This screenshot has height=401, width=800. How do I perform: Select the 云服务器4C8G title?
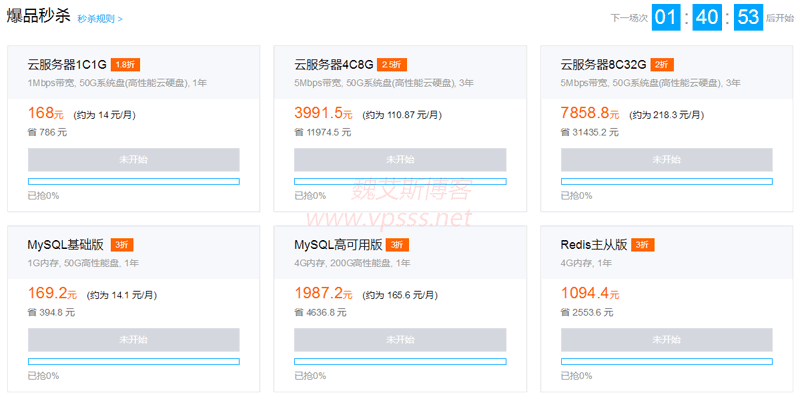pos(334,65)
